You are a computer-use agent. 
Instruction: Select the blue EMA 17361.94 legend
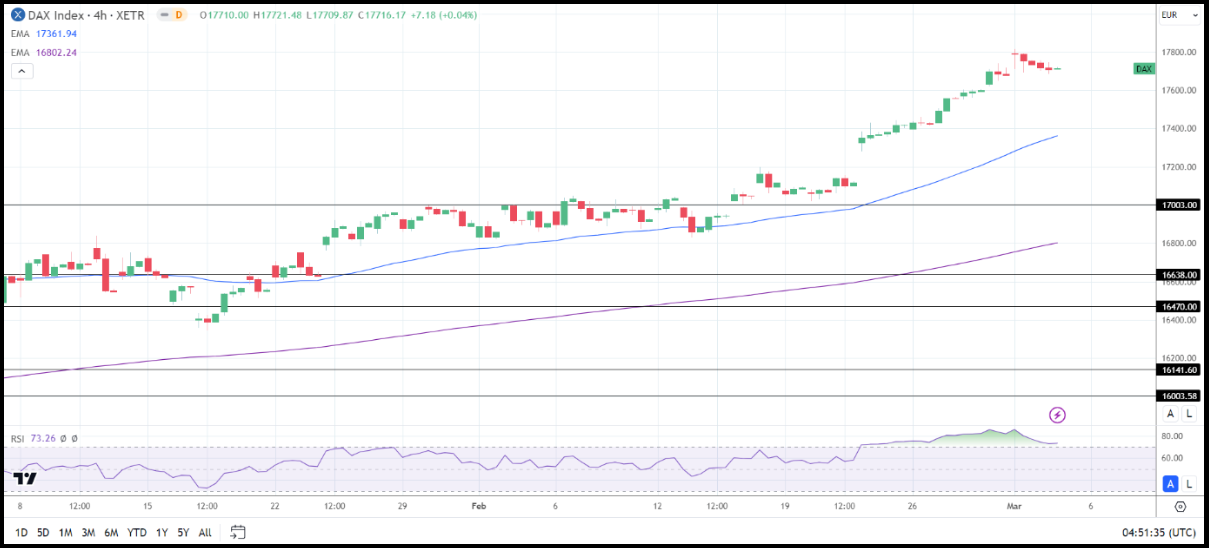coord(44,34)
